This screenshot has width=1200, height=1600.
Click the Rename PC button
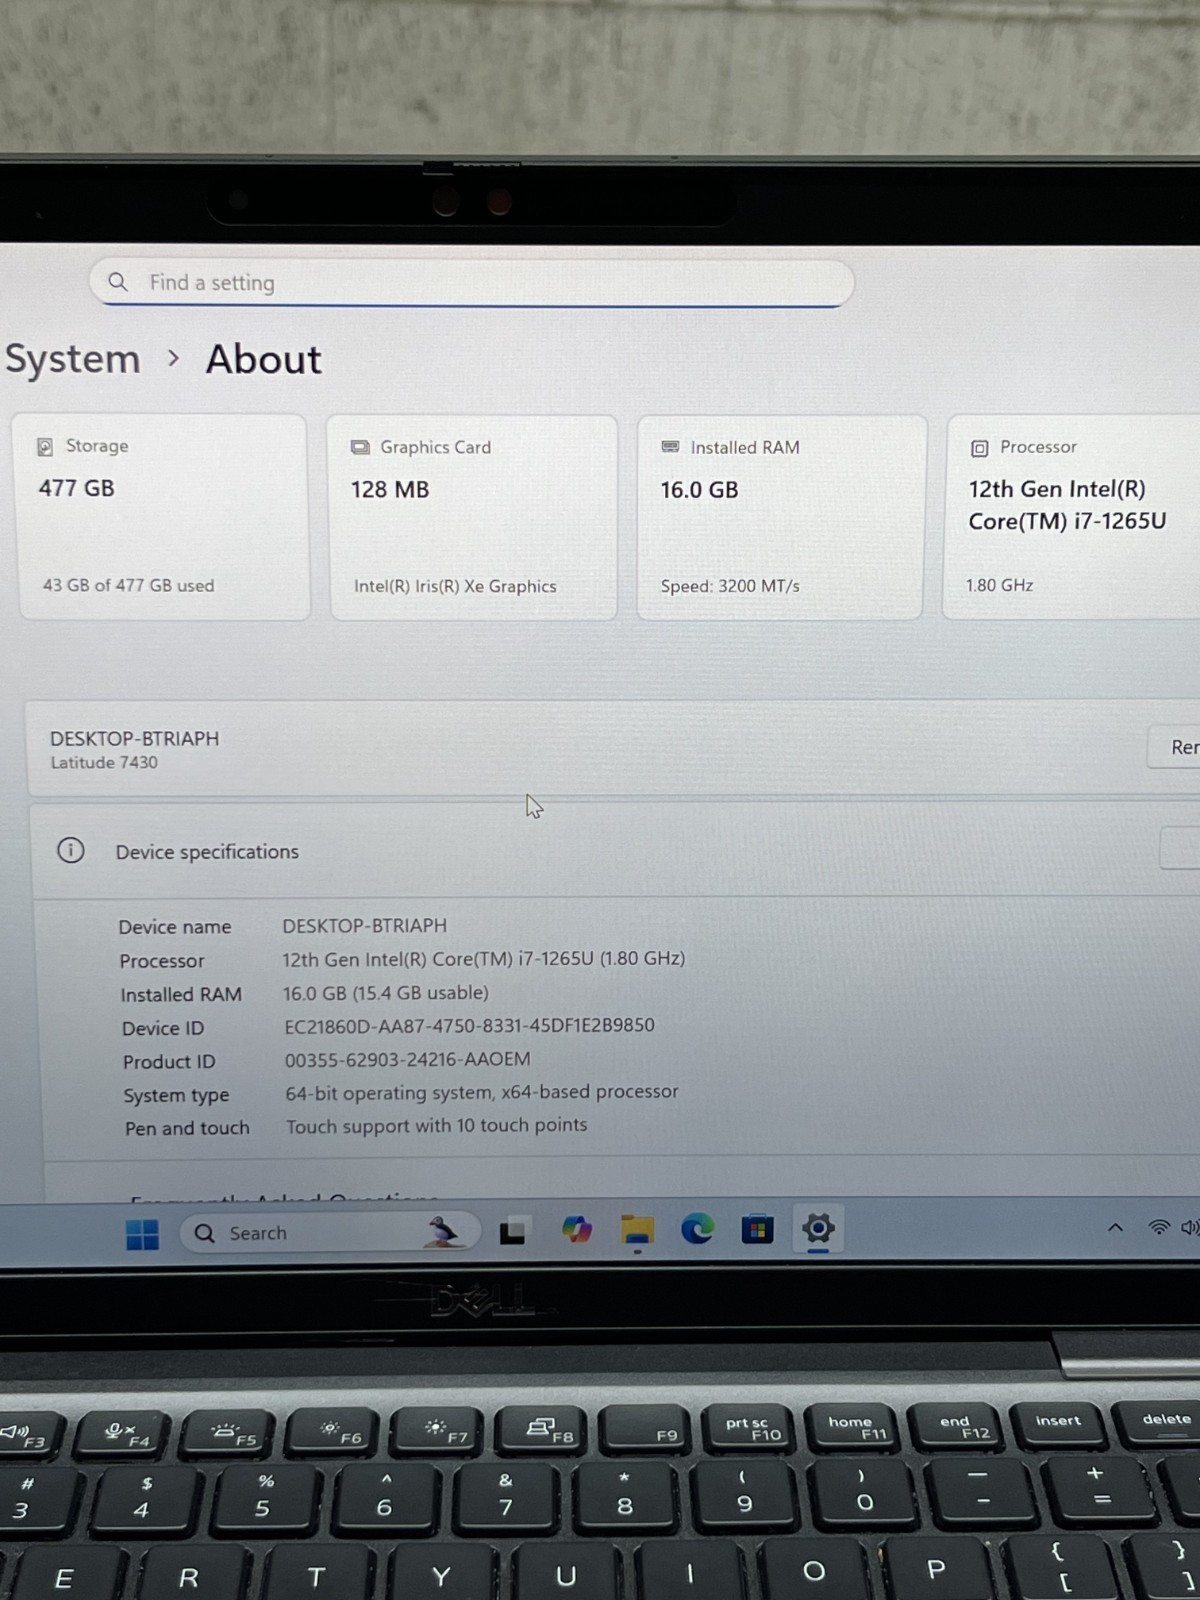point(1173,747)
